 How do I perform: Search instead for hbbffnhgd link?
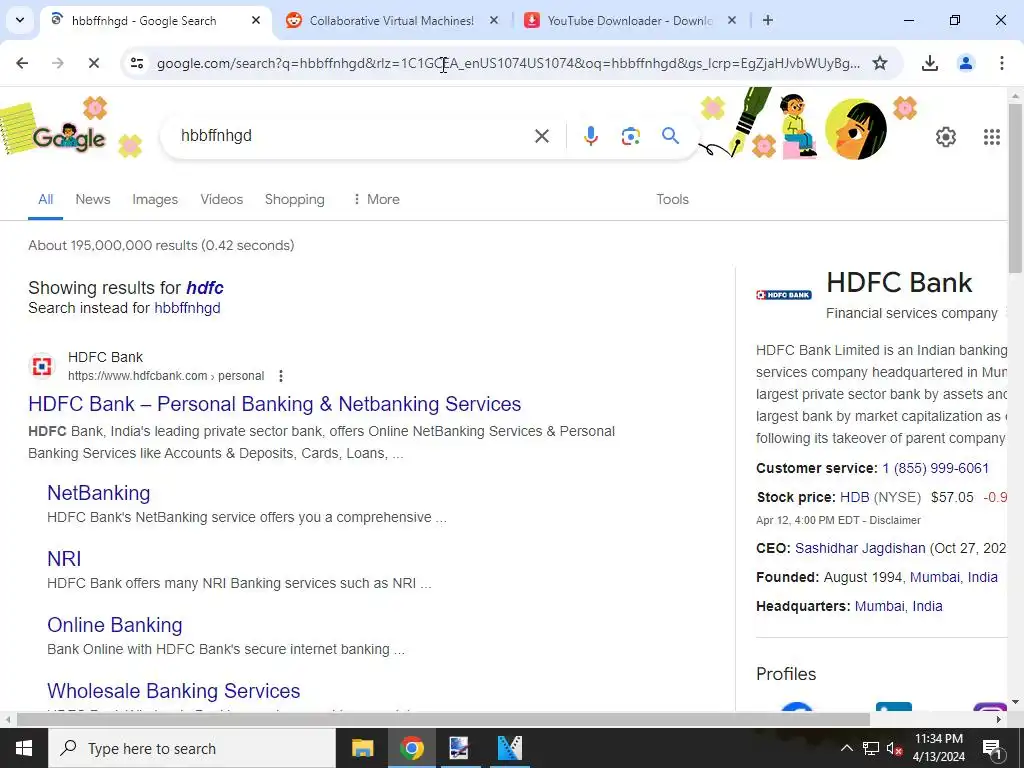tap(187, 308)
